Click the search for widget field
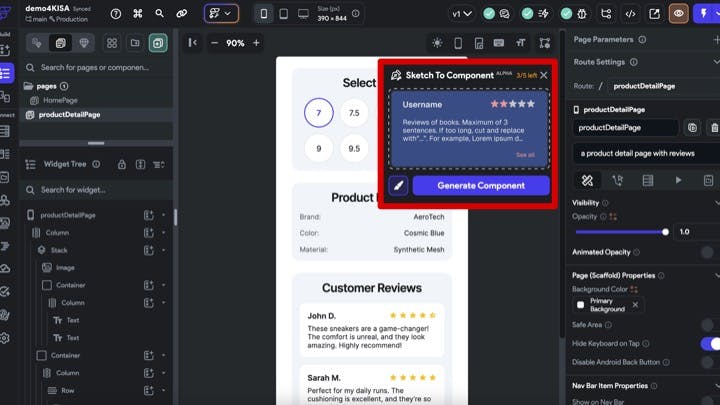The height and width of the screenshot is (405, 720). tap(96, 190)
